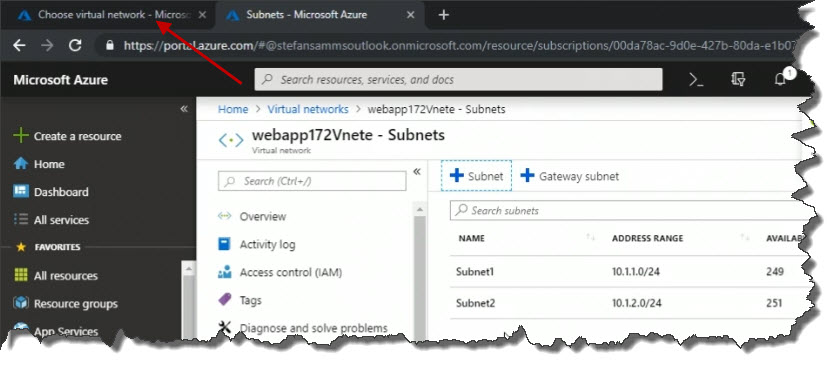Screen dimensions: 838x372
Task: Go back in browser history
Action: point(19,45)
